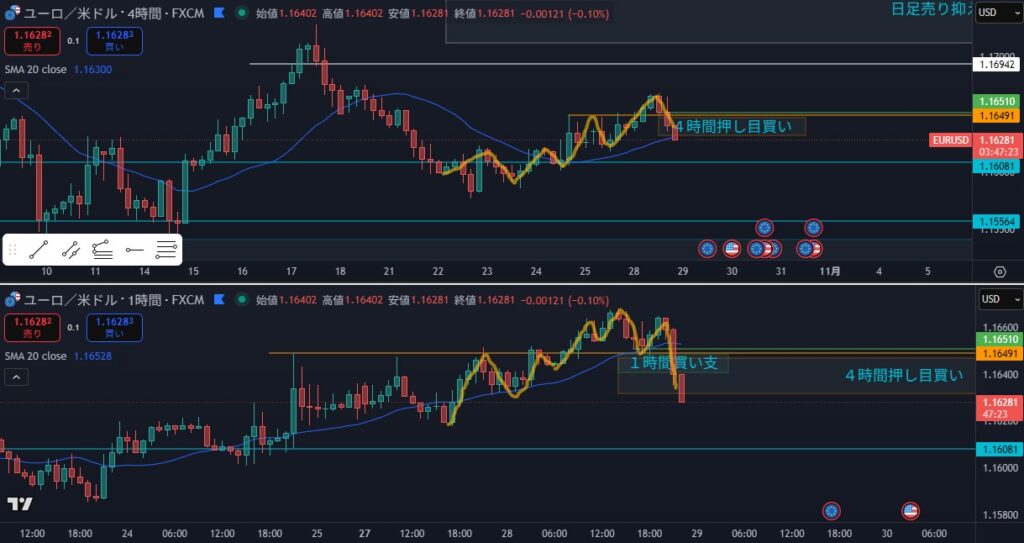Select the multi-line fib tool at the toolbar's right end

[167, 250]
